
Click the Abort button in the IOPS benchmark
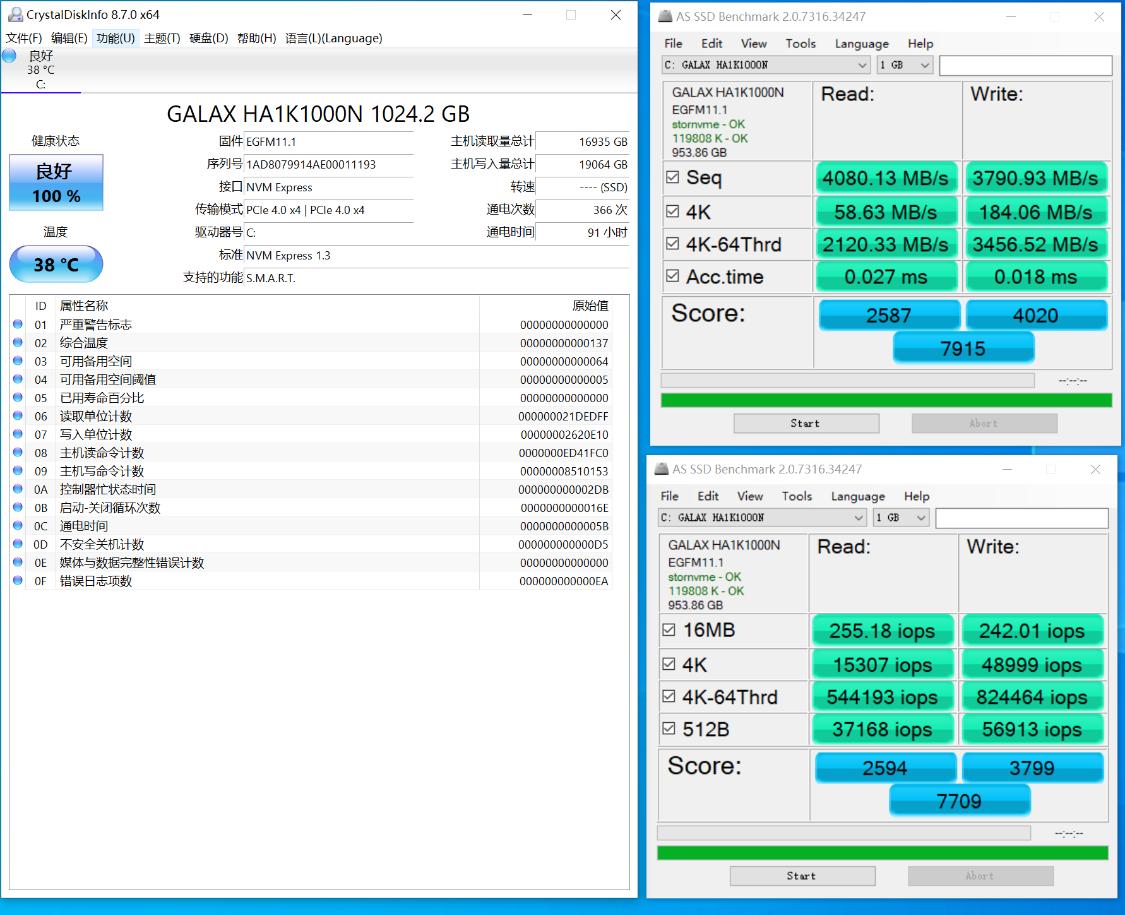(x=979, y=875)
